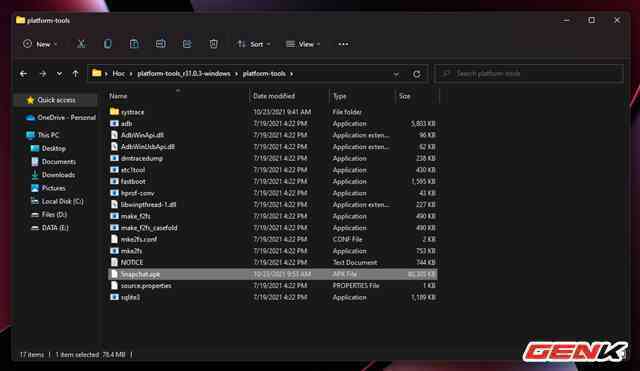Open the recent locations chevron
640x371 pixels.
pos(60,74)
